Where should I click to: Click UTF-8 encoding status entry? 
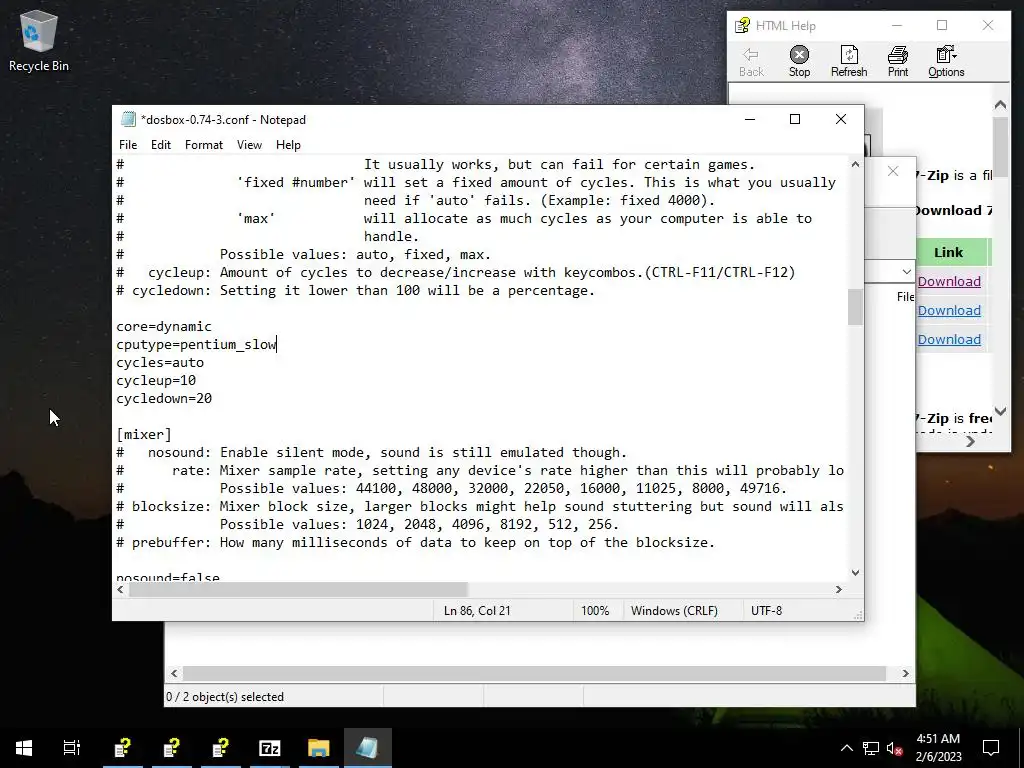tap(766, 611)
